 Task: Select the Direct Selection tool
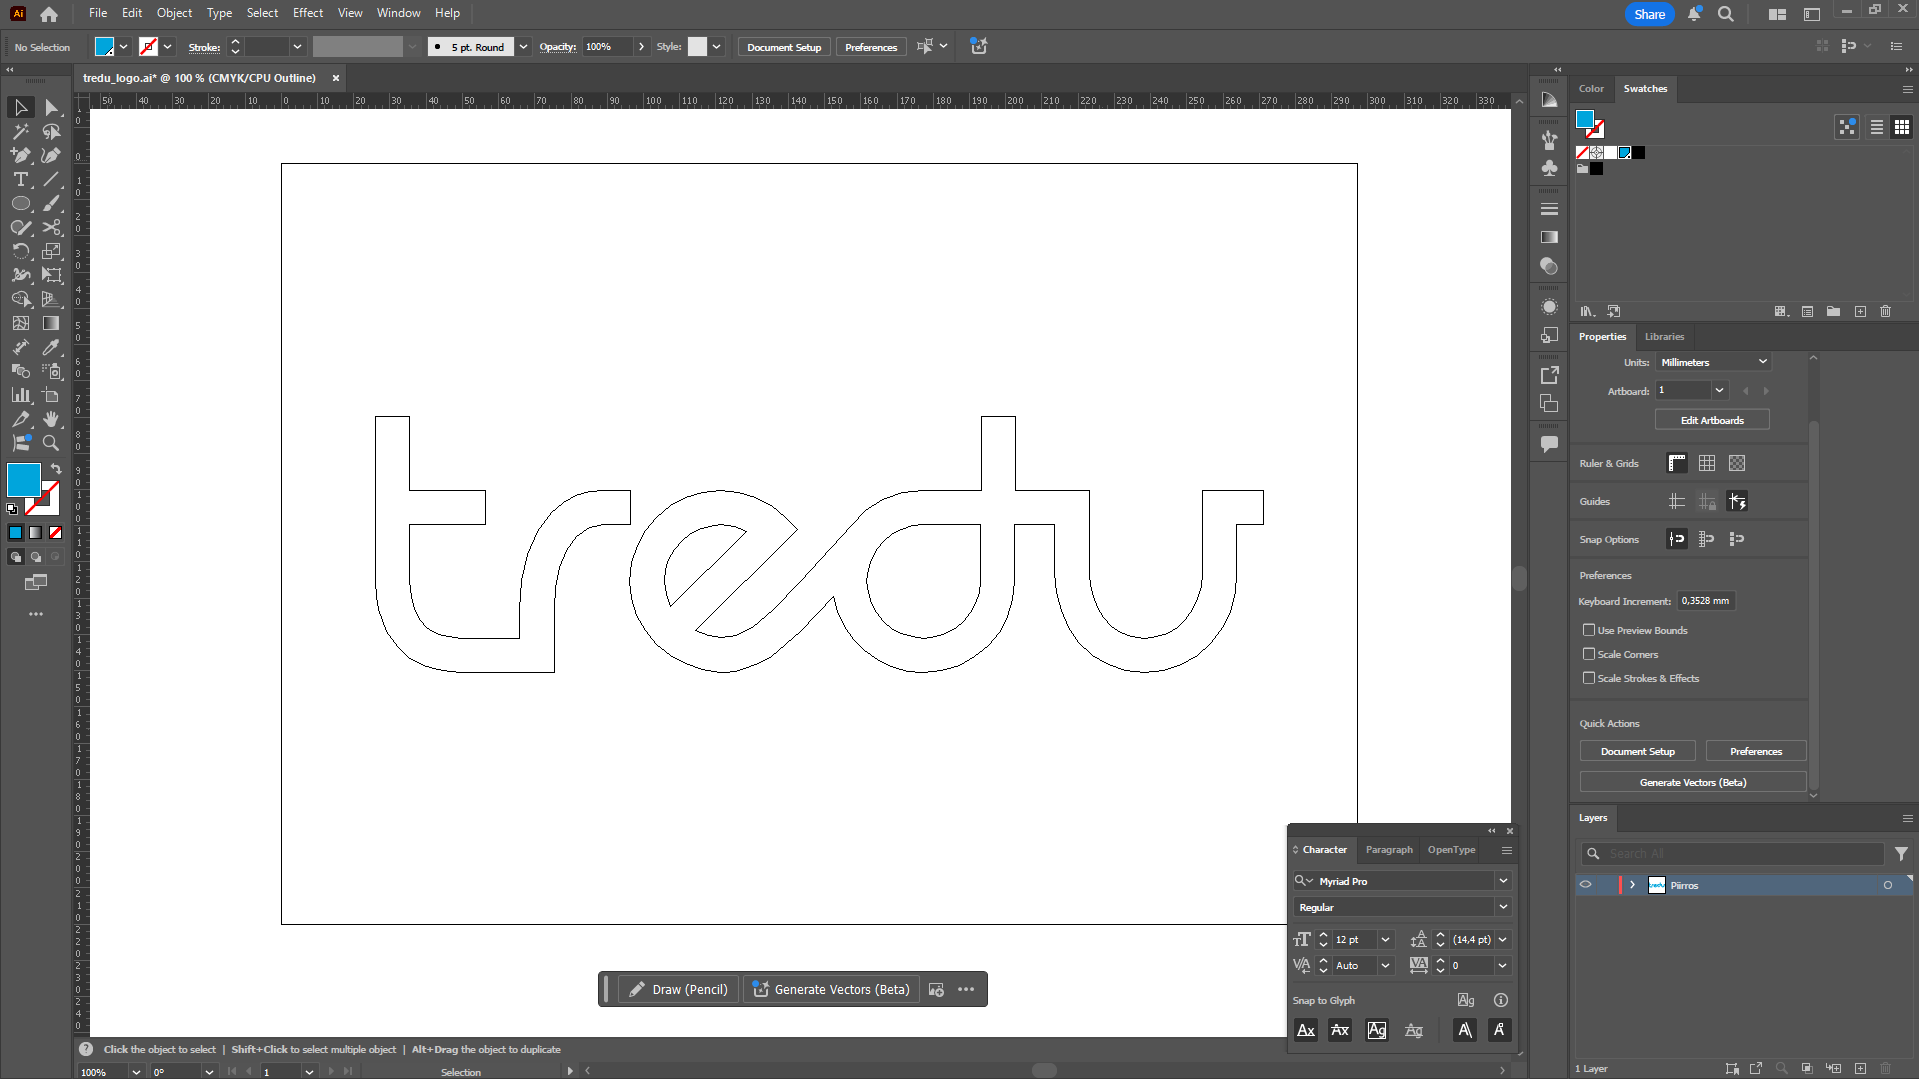(51, 107)
